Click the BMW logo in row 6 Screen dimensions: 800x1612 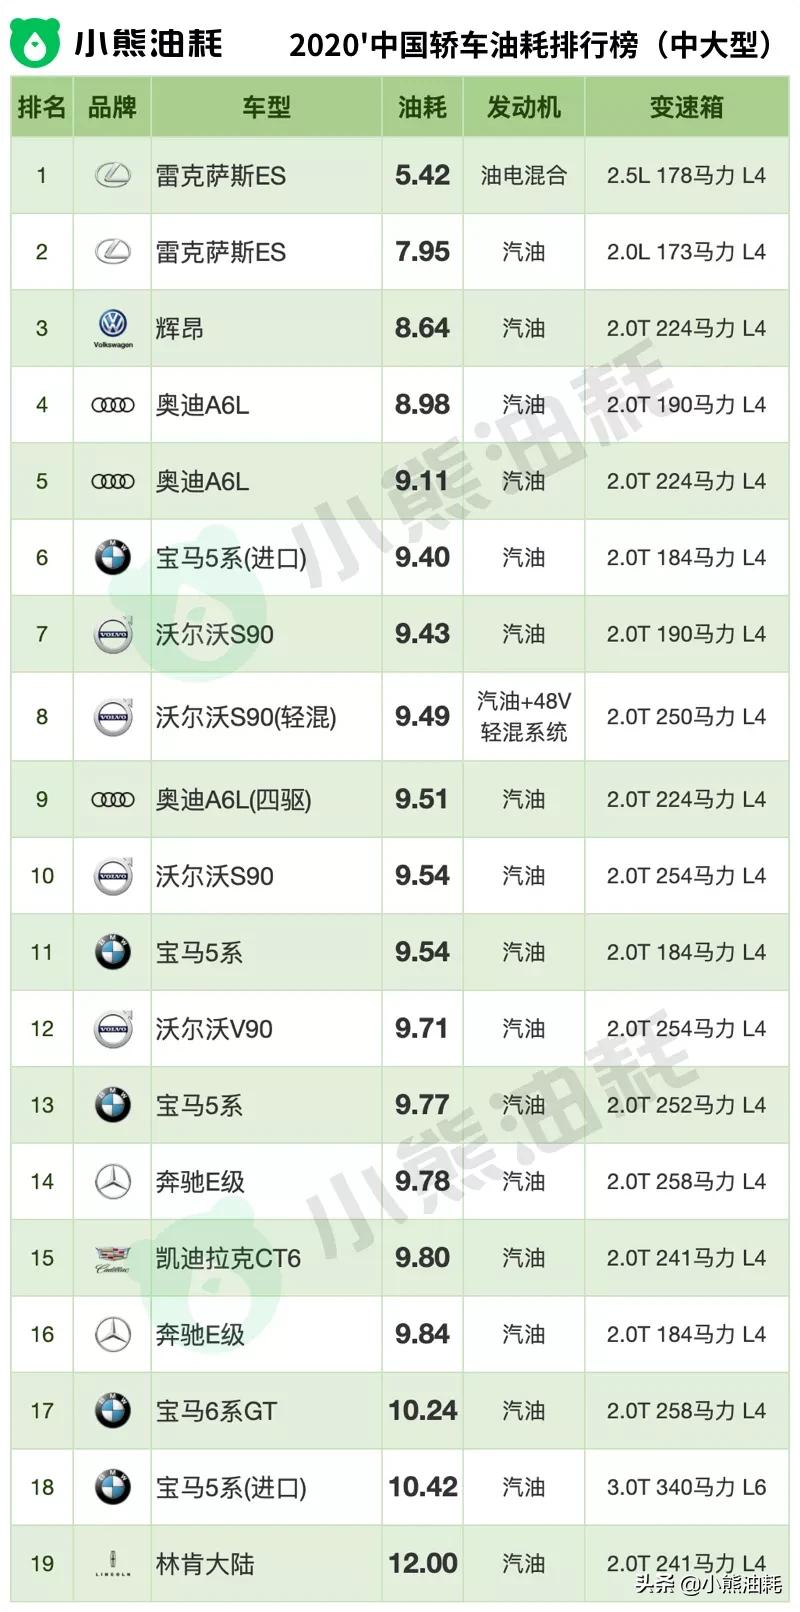[x=112, y=557]
